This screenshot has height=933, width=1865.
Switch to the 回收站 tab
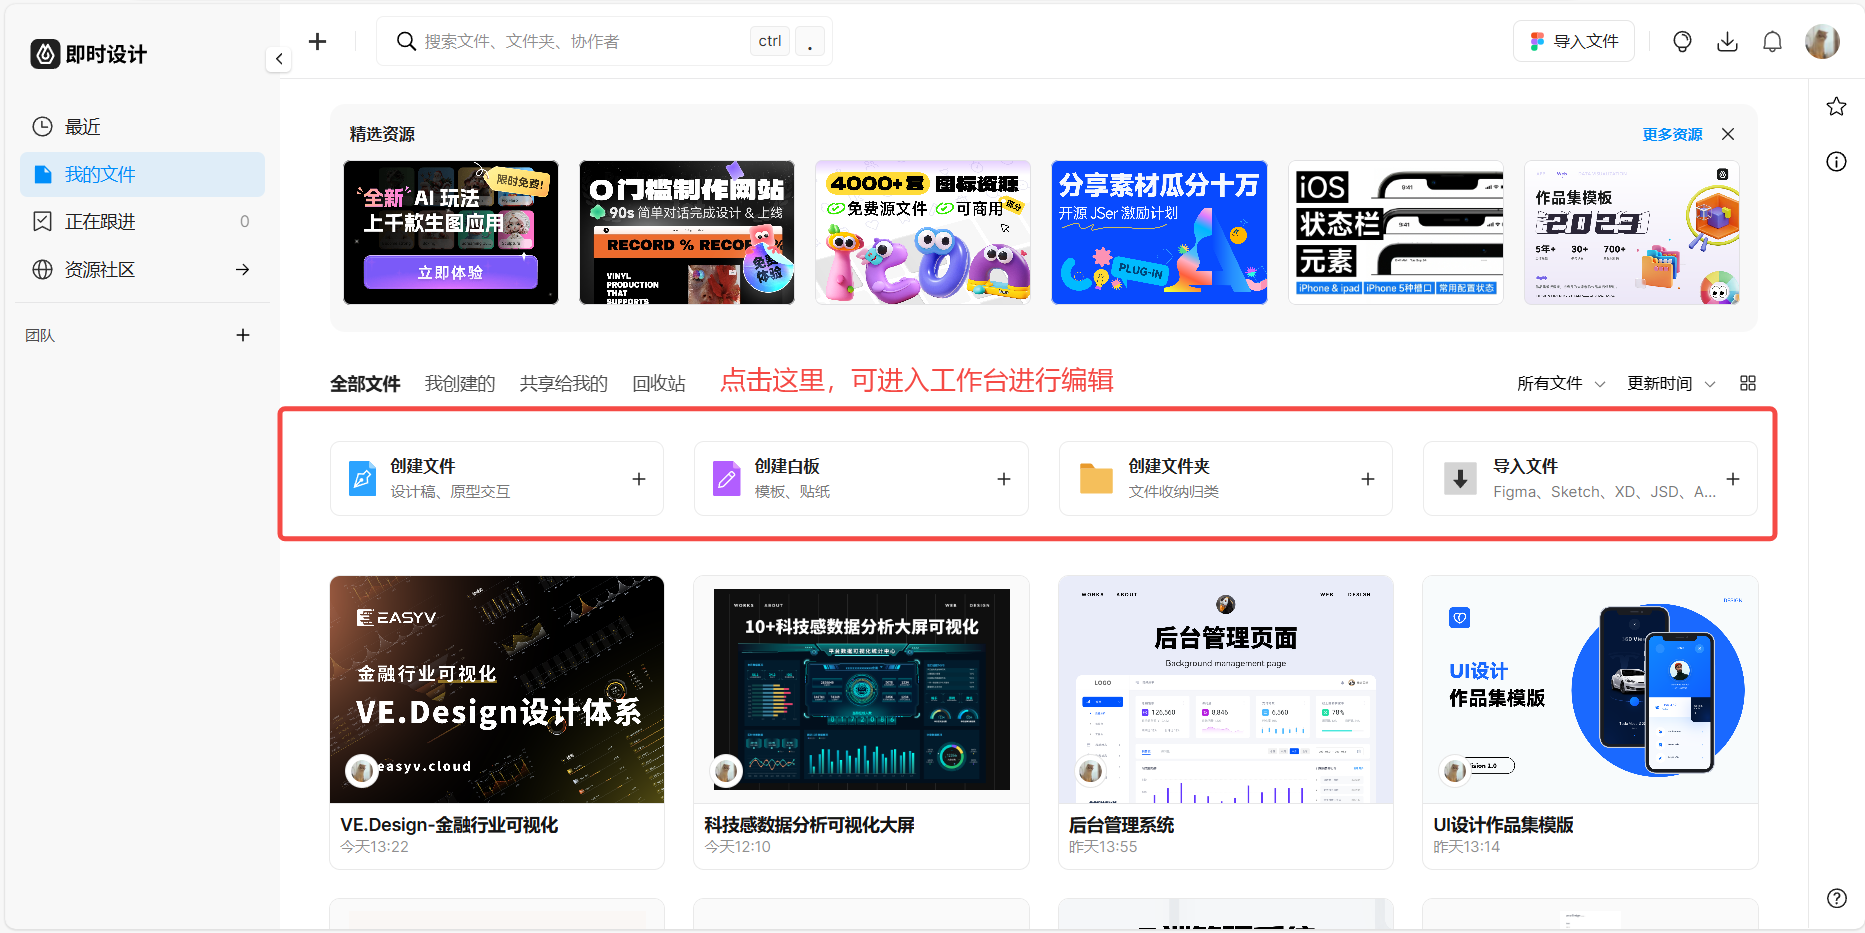[x=659, y=383]
